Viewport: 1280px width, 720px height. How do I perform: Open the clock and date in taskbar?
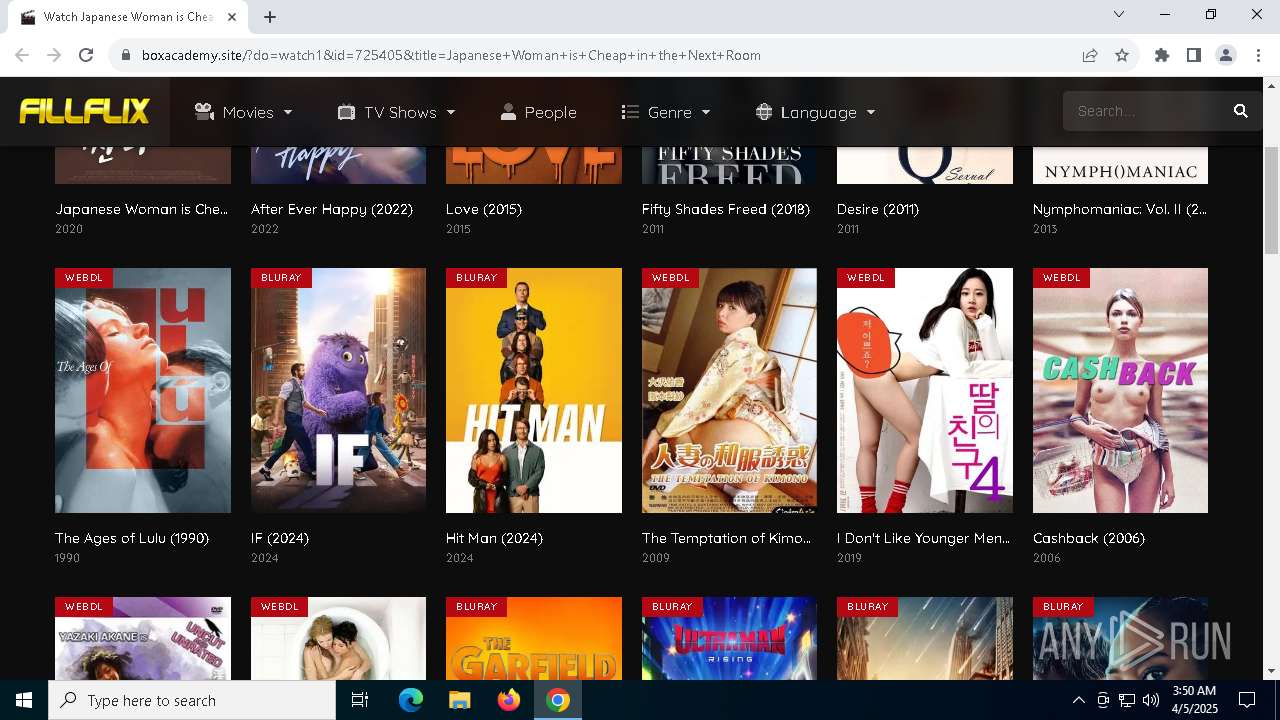[x=1193, y=700]
